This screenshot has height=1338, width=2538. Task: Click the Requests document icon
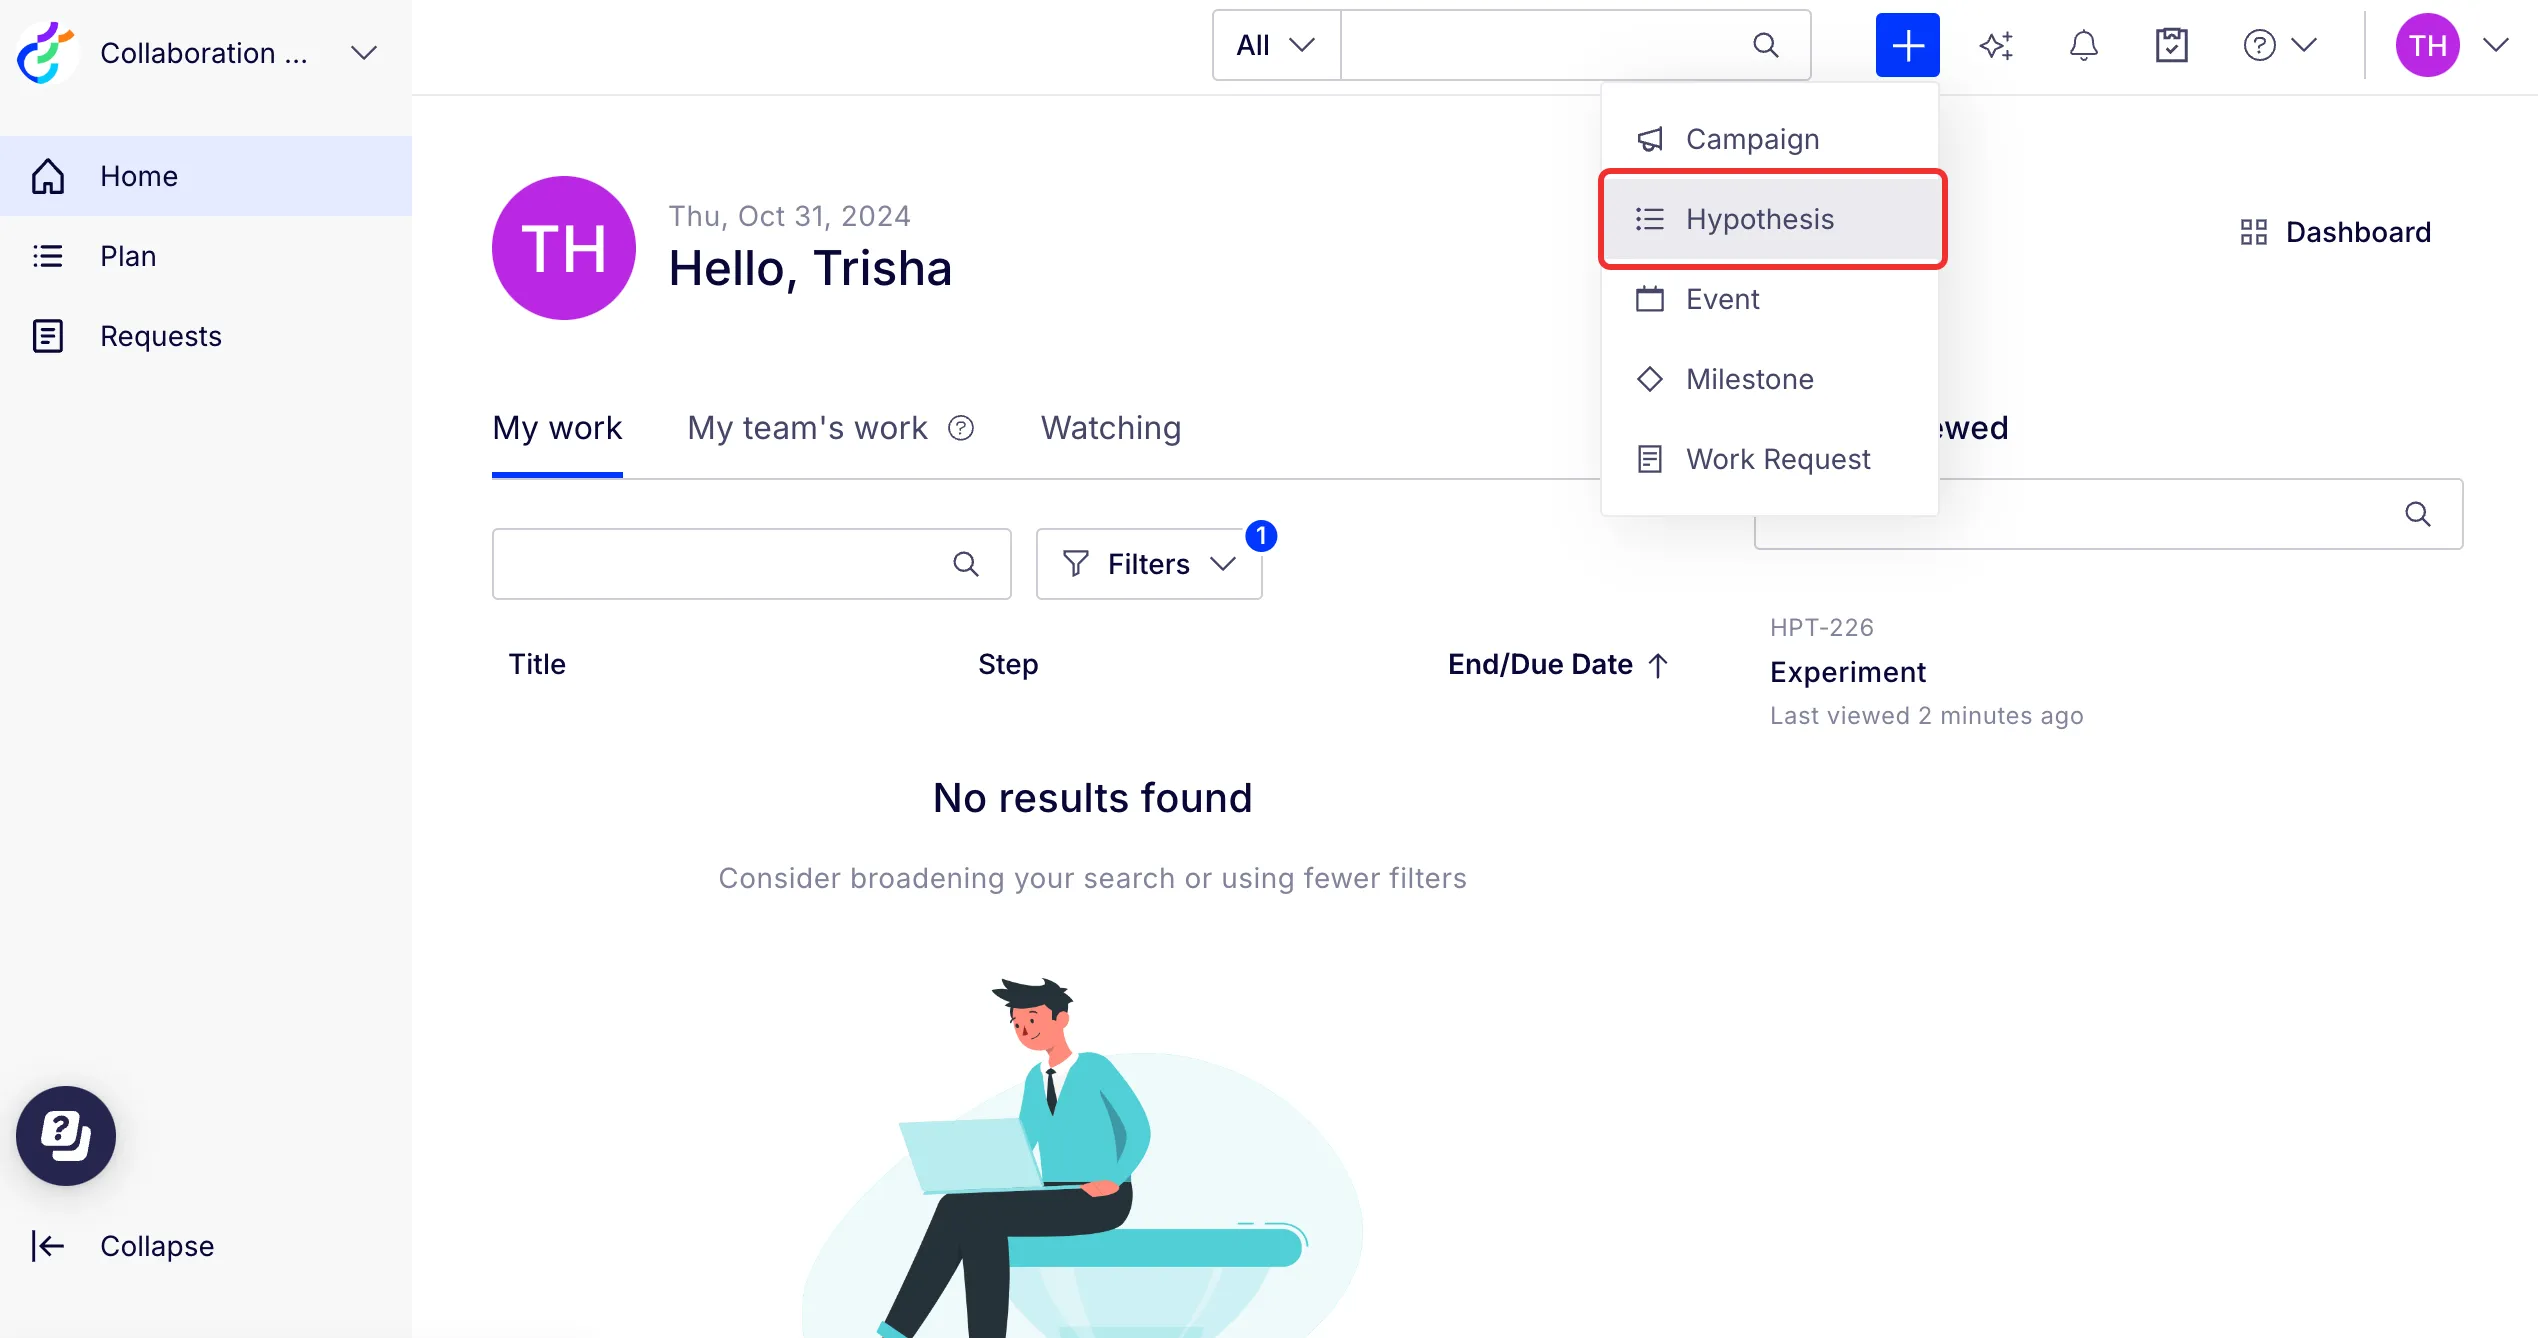[x=48, y=336]
